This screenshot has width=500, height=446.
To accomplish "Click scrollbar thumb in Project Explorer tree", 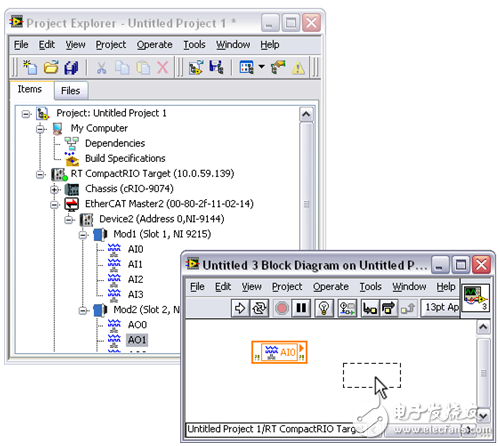I will tap(306, 204).
